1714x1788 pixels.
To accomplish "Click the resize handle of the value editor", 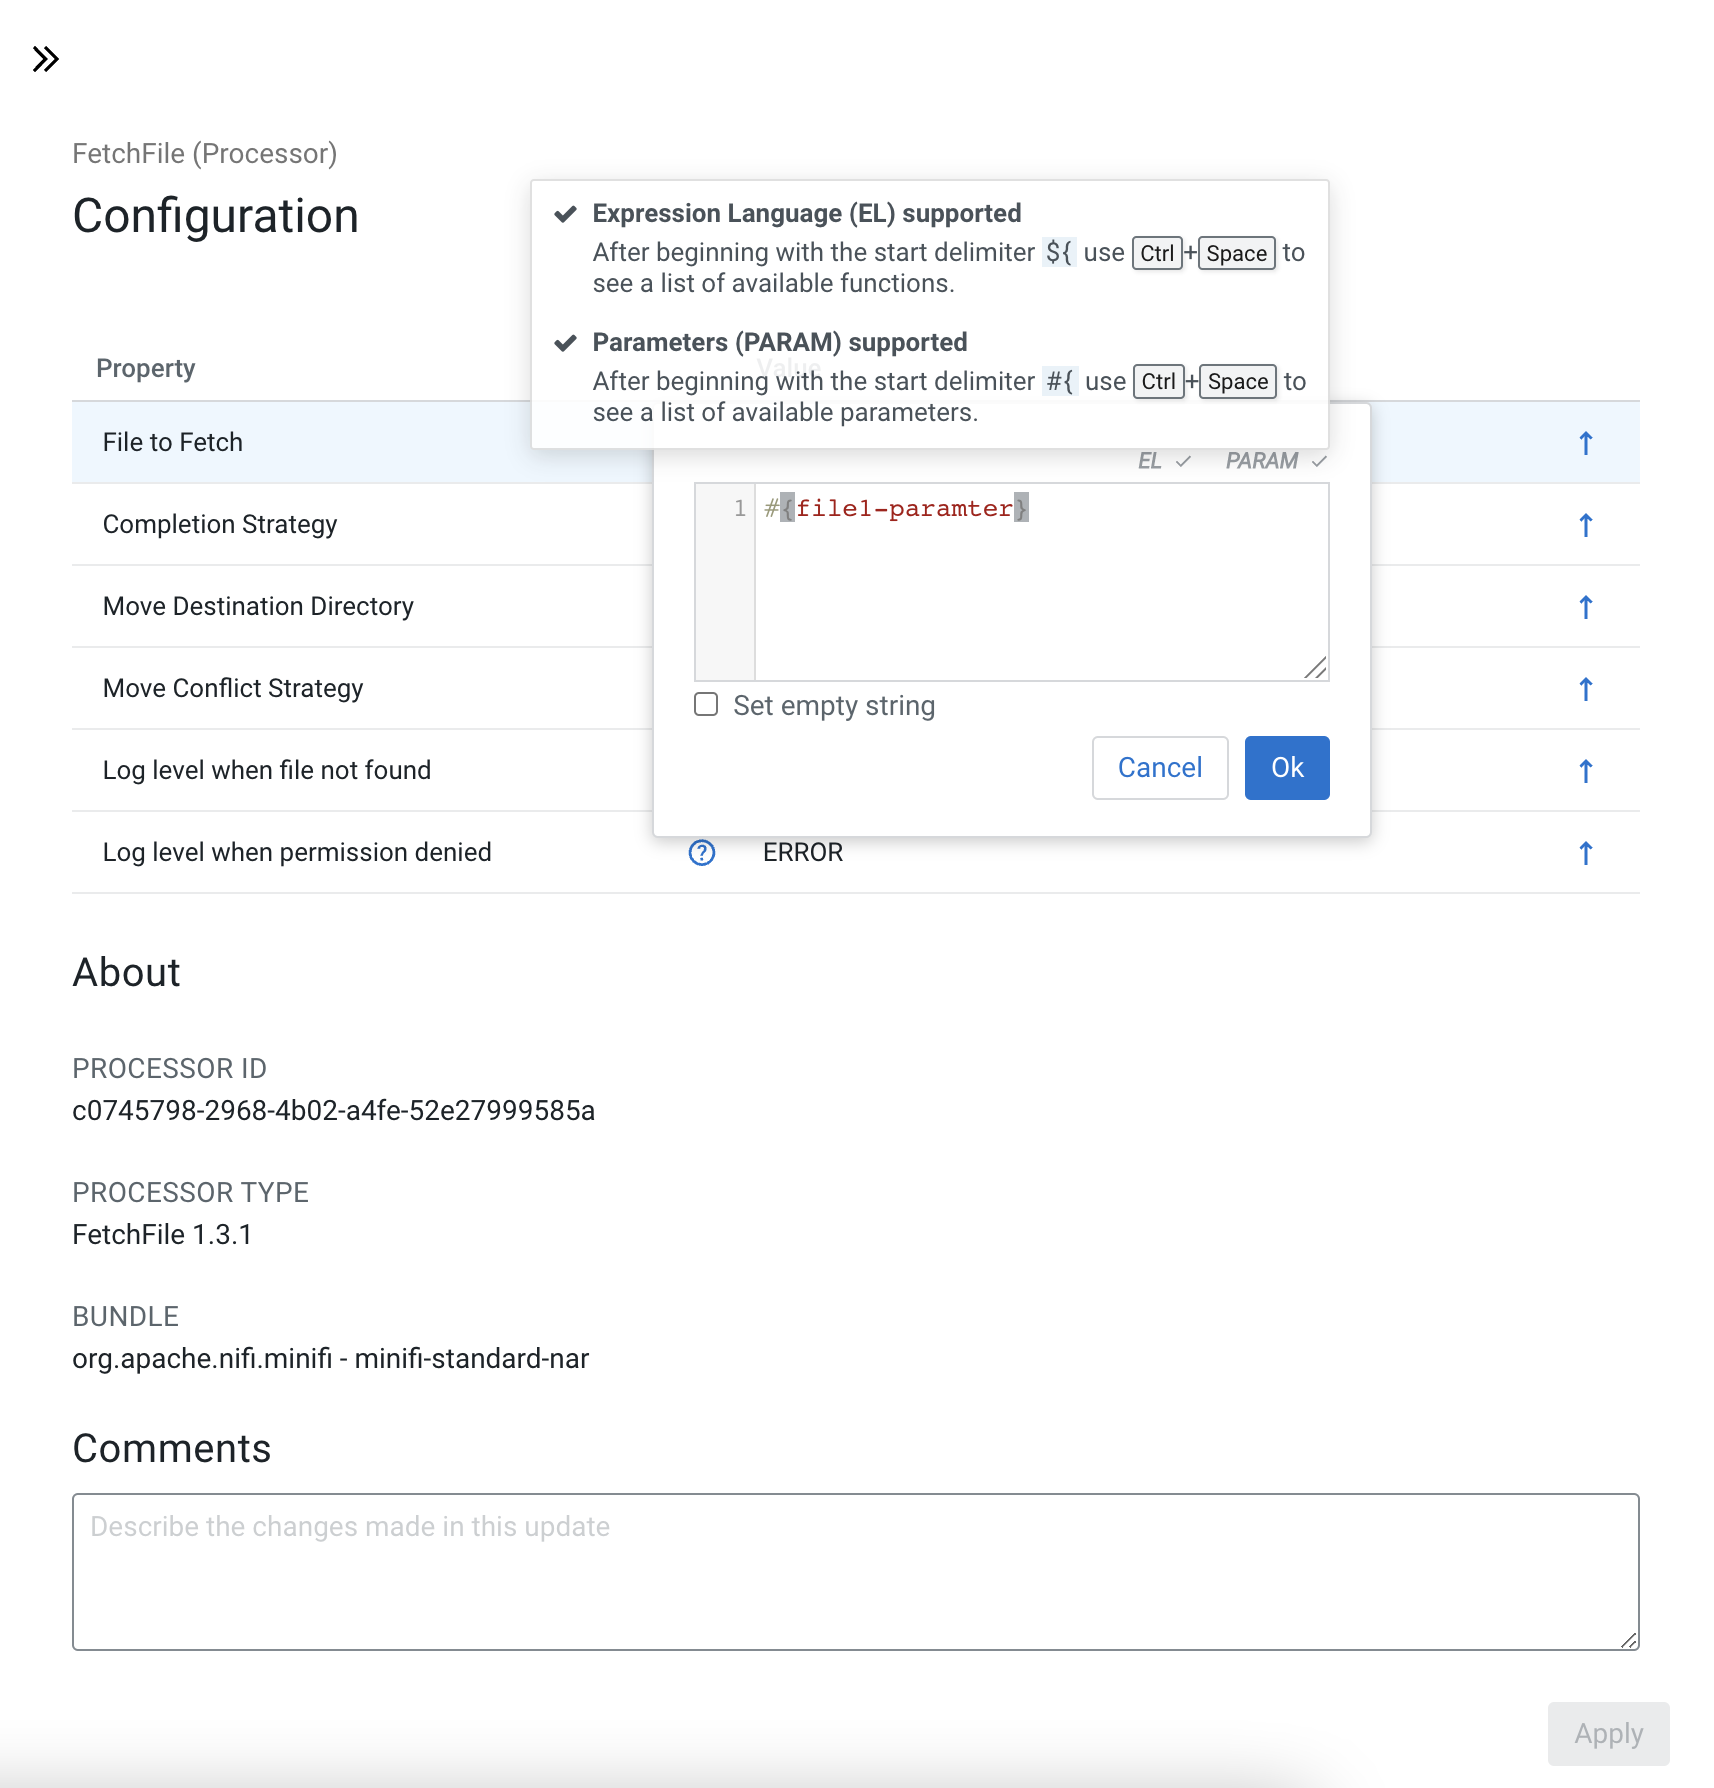I will (x=1316, y=668).
